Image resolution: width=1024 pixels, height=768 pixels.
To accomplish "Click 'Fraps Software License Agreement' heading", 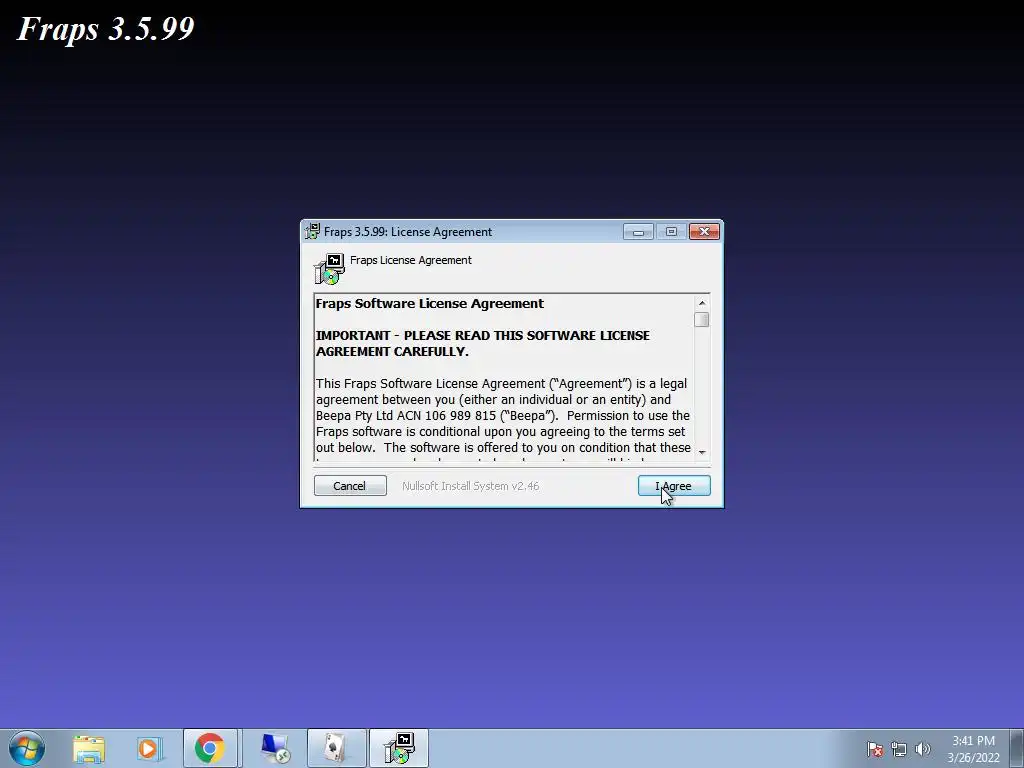I will [x=430, y=304].
